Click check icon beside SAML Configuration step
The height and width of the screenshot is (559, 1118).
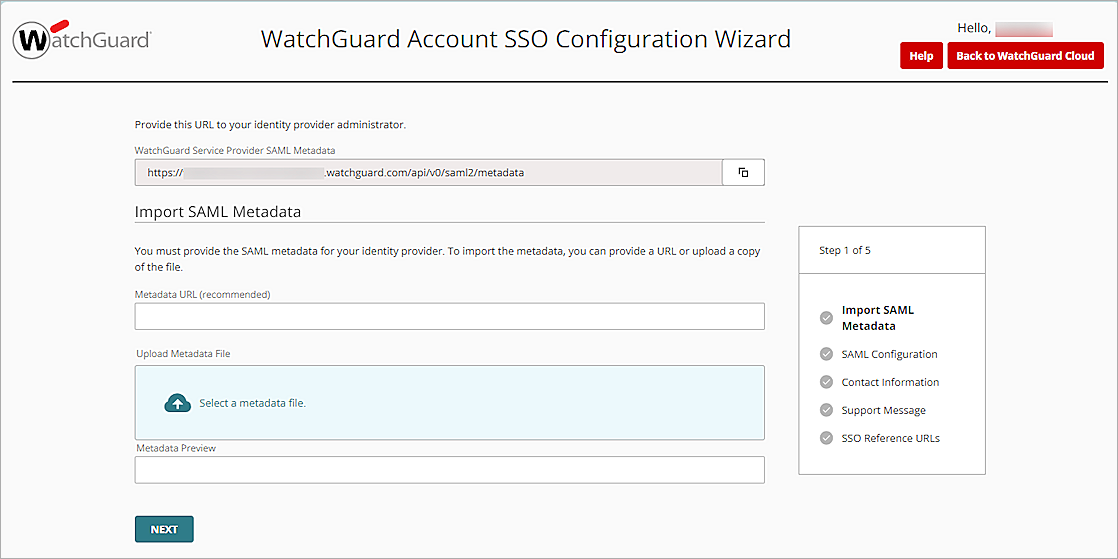(x=826, y=354)
